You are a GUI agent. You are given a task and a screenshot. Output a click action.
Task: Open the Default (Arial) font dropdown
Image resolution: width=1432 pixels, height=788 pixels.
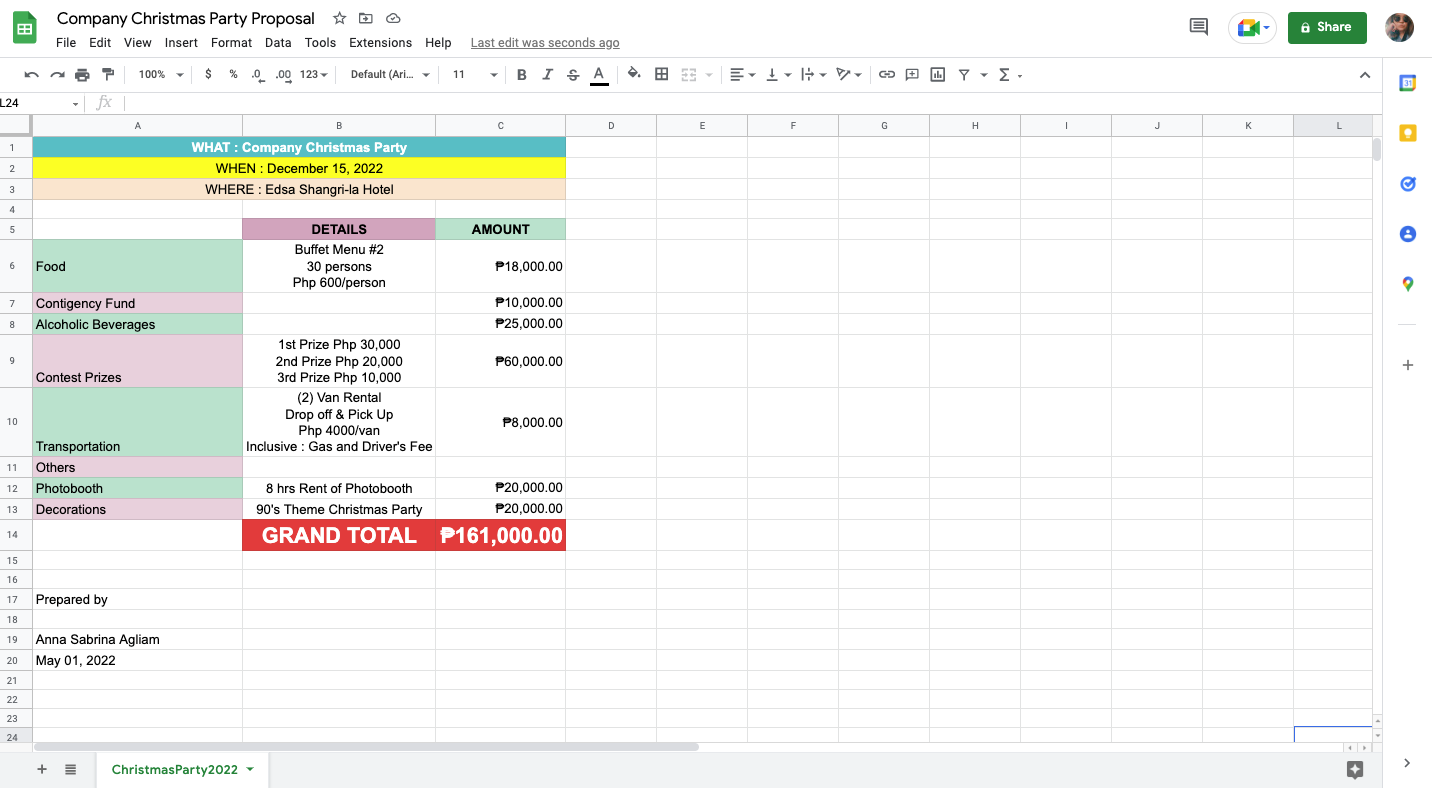click(390, 75)
